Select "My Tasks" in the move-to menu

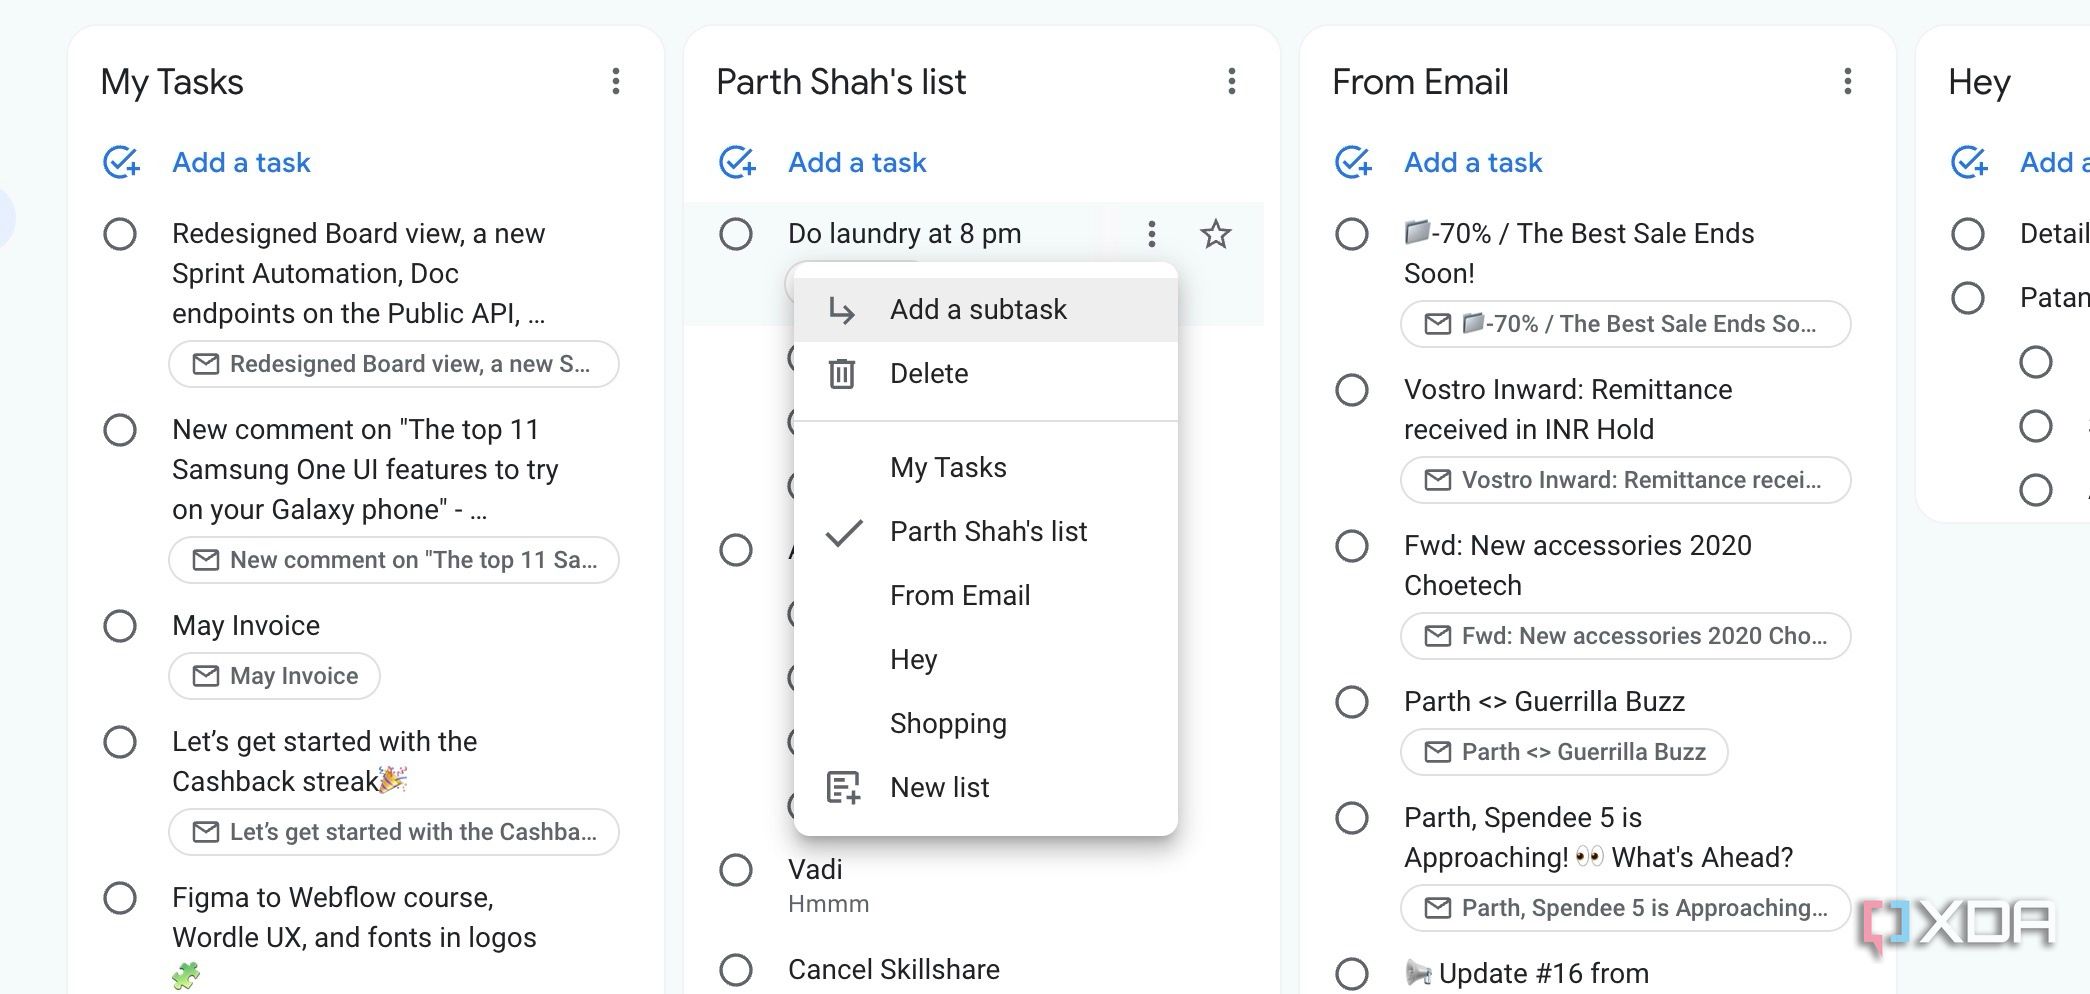[x=947, y=467]
